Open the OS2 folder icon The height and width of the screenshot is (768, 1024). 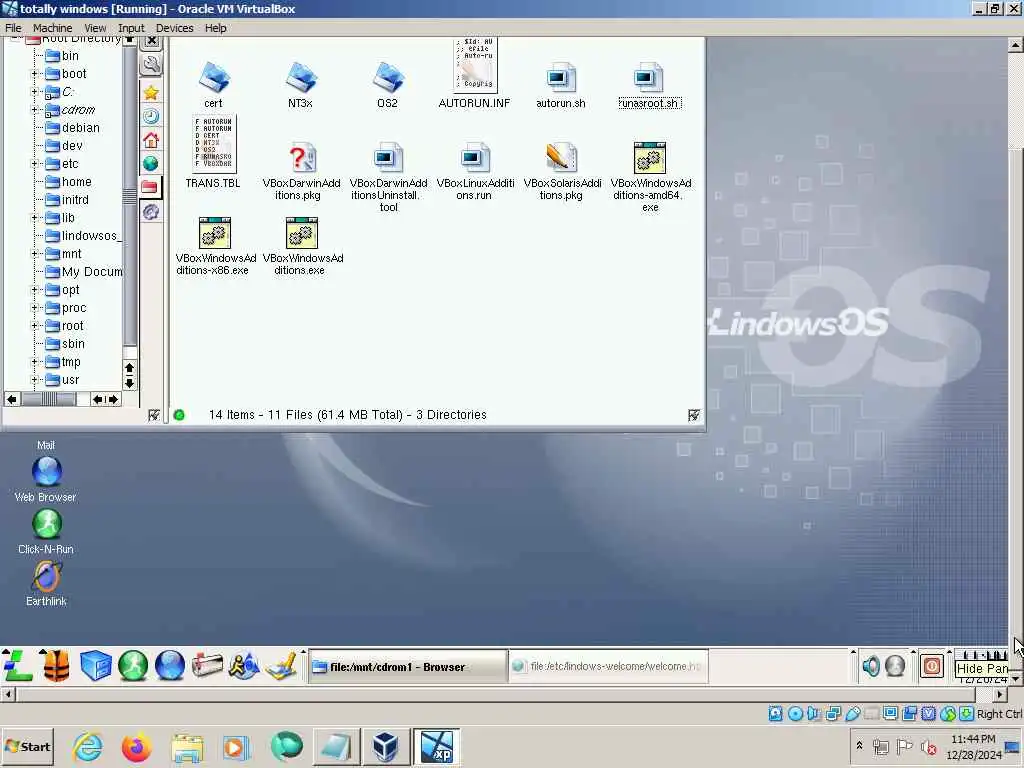click(x=387, y=78)
